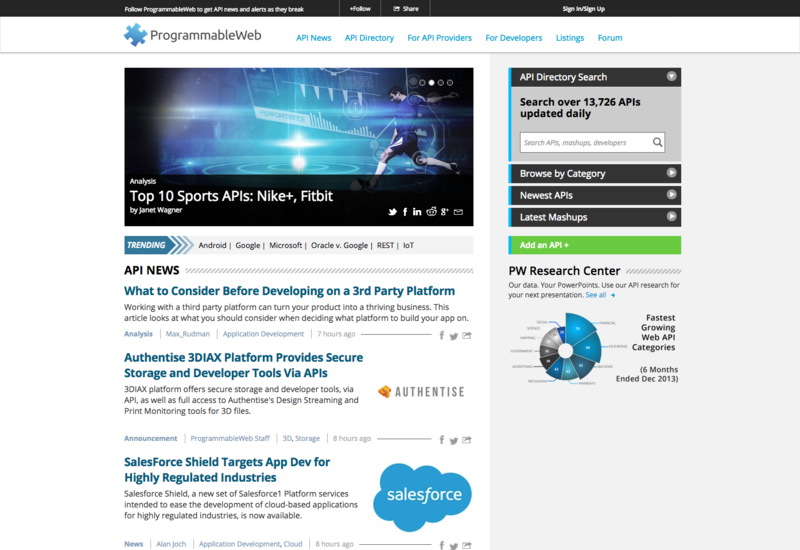800x550 pixels.
Task: Click the Share button in top bar
Action: (406, 9)
